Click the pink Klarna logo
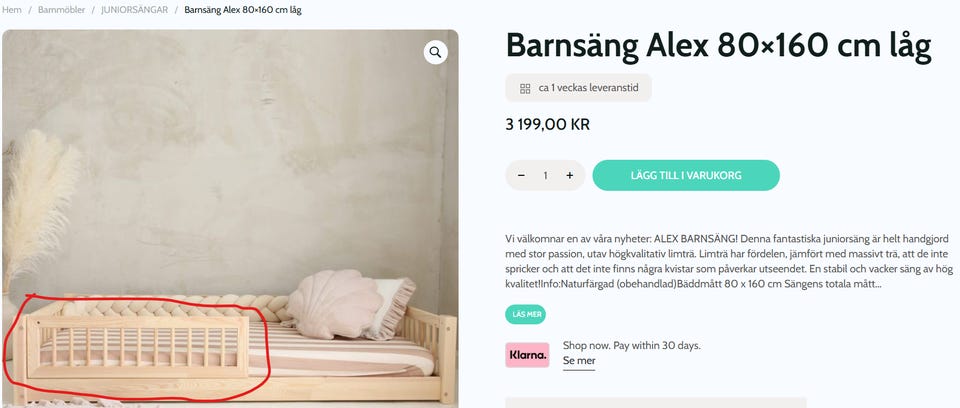Screen dimensions: 960x408 pyautogui.click(x=527, y=355)
